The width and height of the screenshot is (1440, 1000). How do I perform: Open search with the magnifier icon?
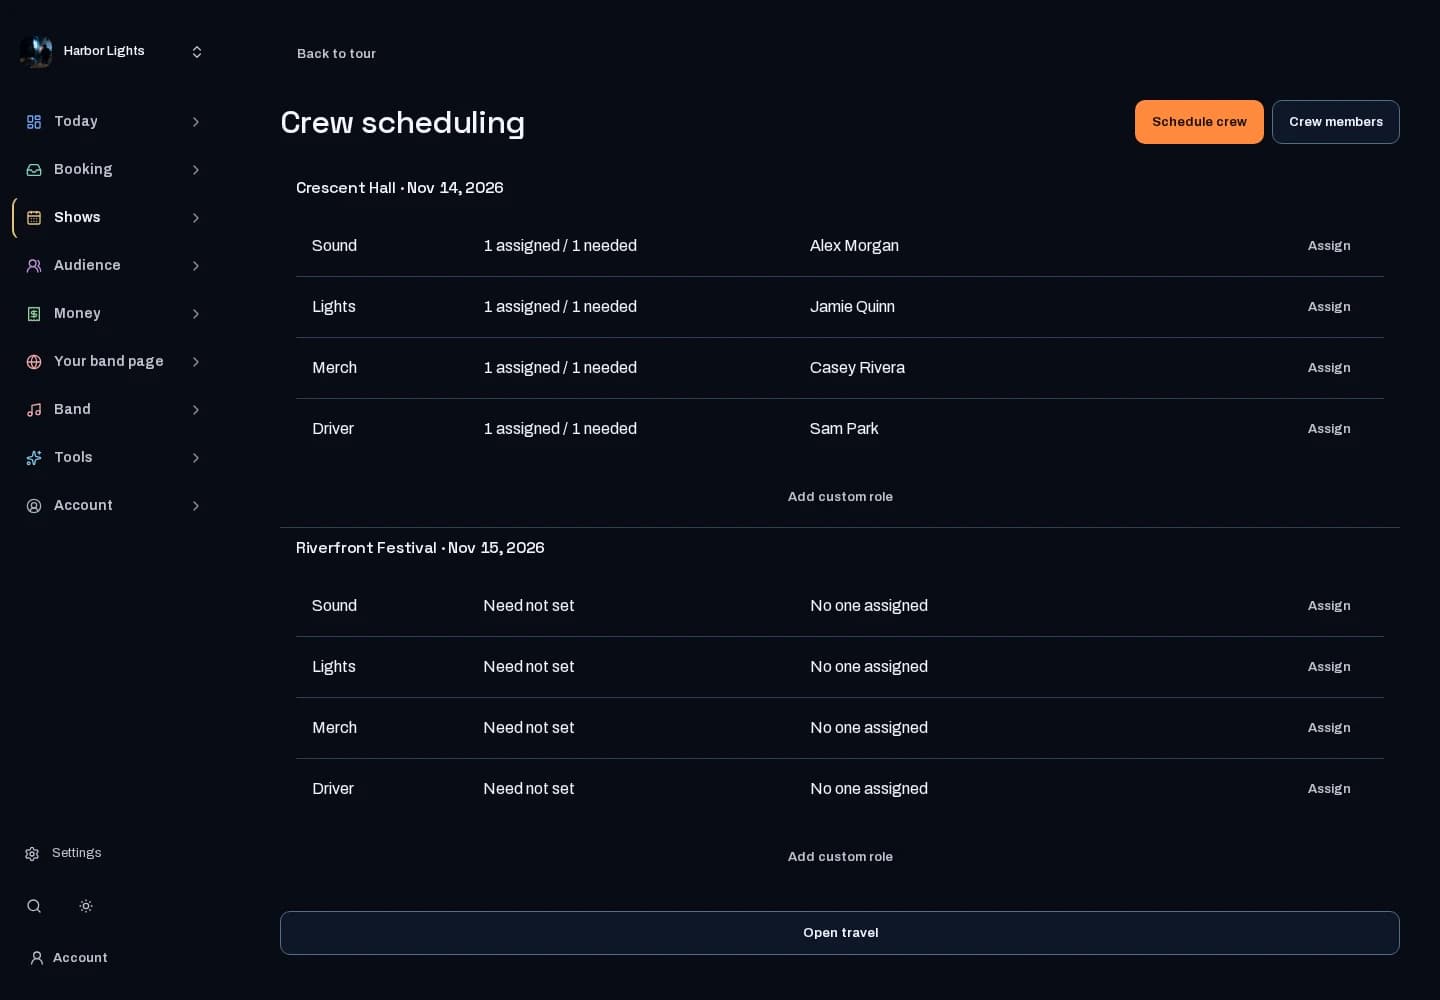(x=34, y=906)
